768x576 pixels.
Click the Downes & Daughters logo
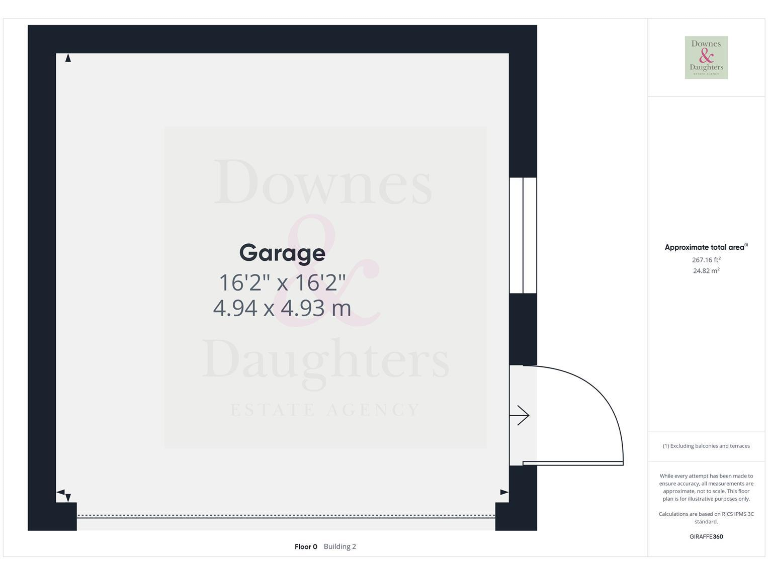[x=706, y=58]
